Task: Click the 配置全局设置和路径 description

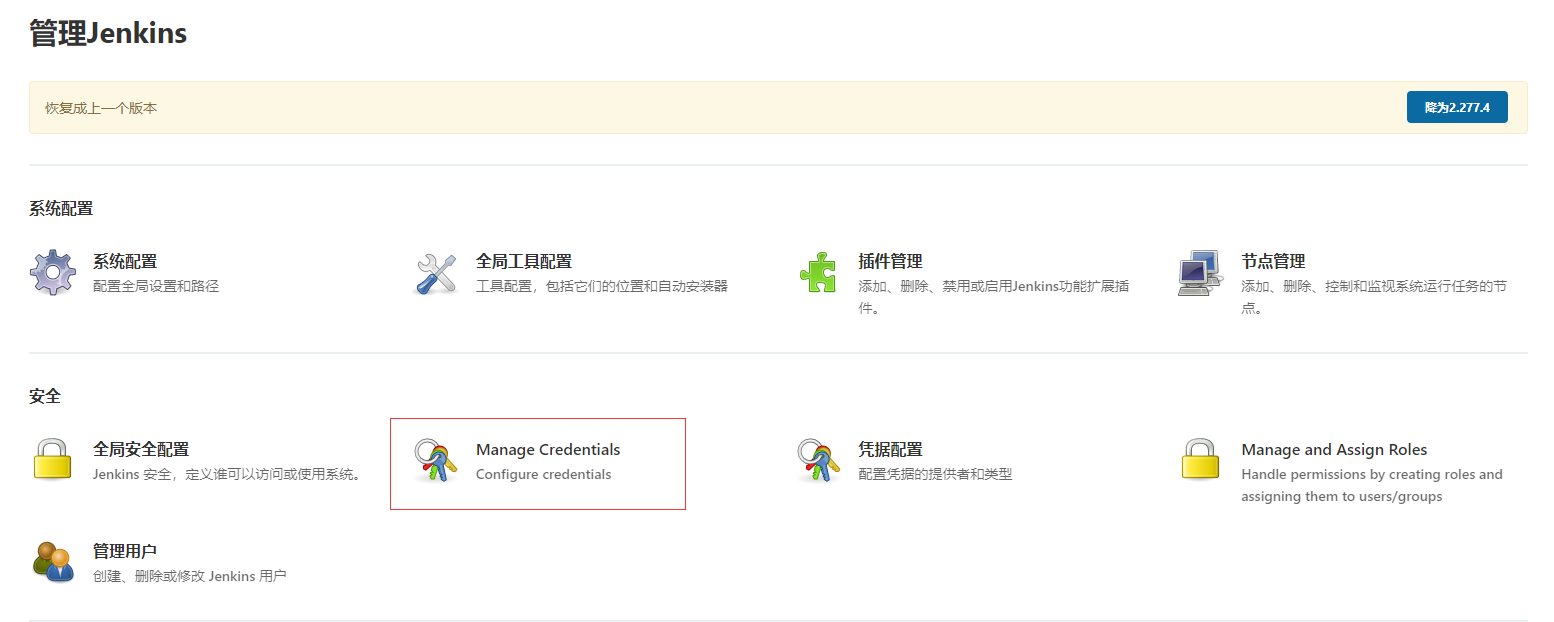Action: pos(156,286)
